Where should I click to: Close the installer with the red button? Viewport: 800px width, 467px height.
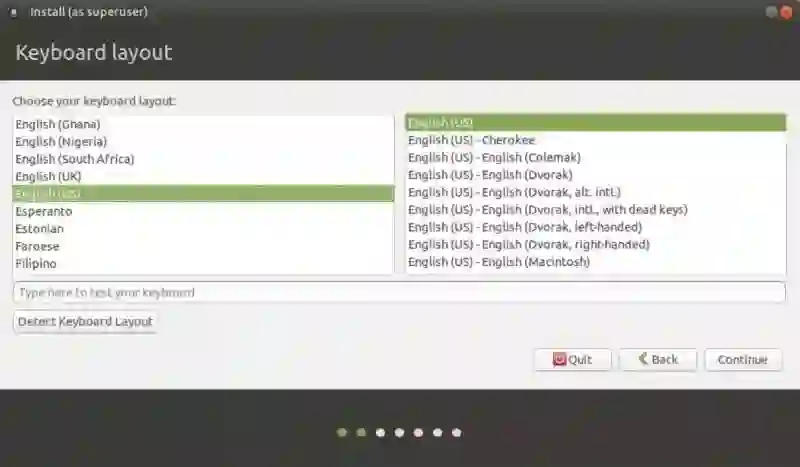coord(786,12)
